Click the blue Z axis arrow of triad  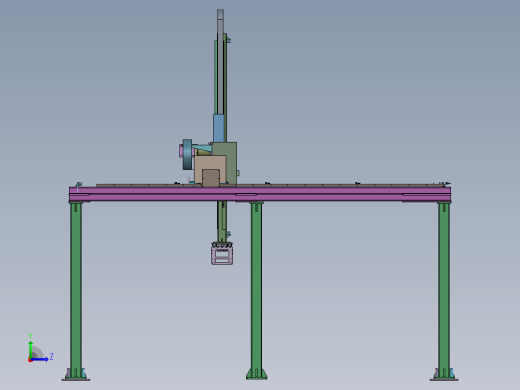pos(40,359)
